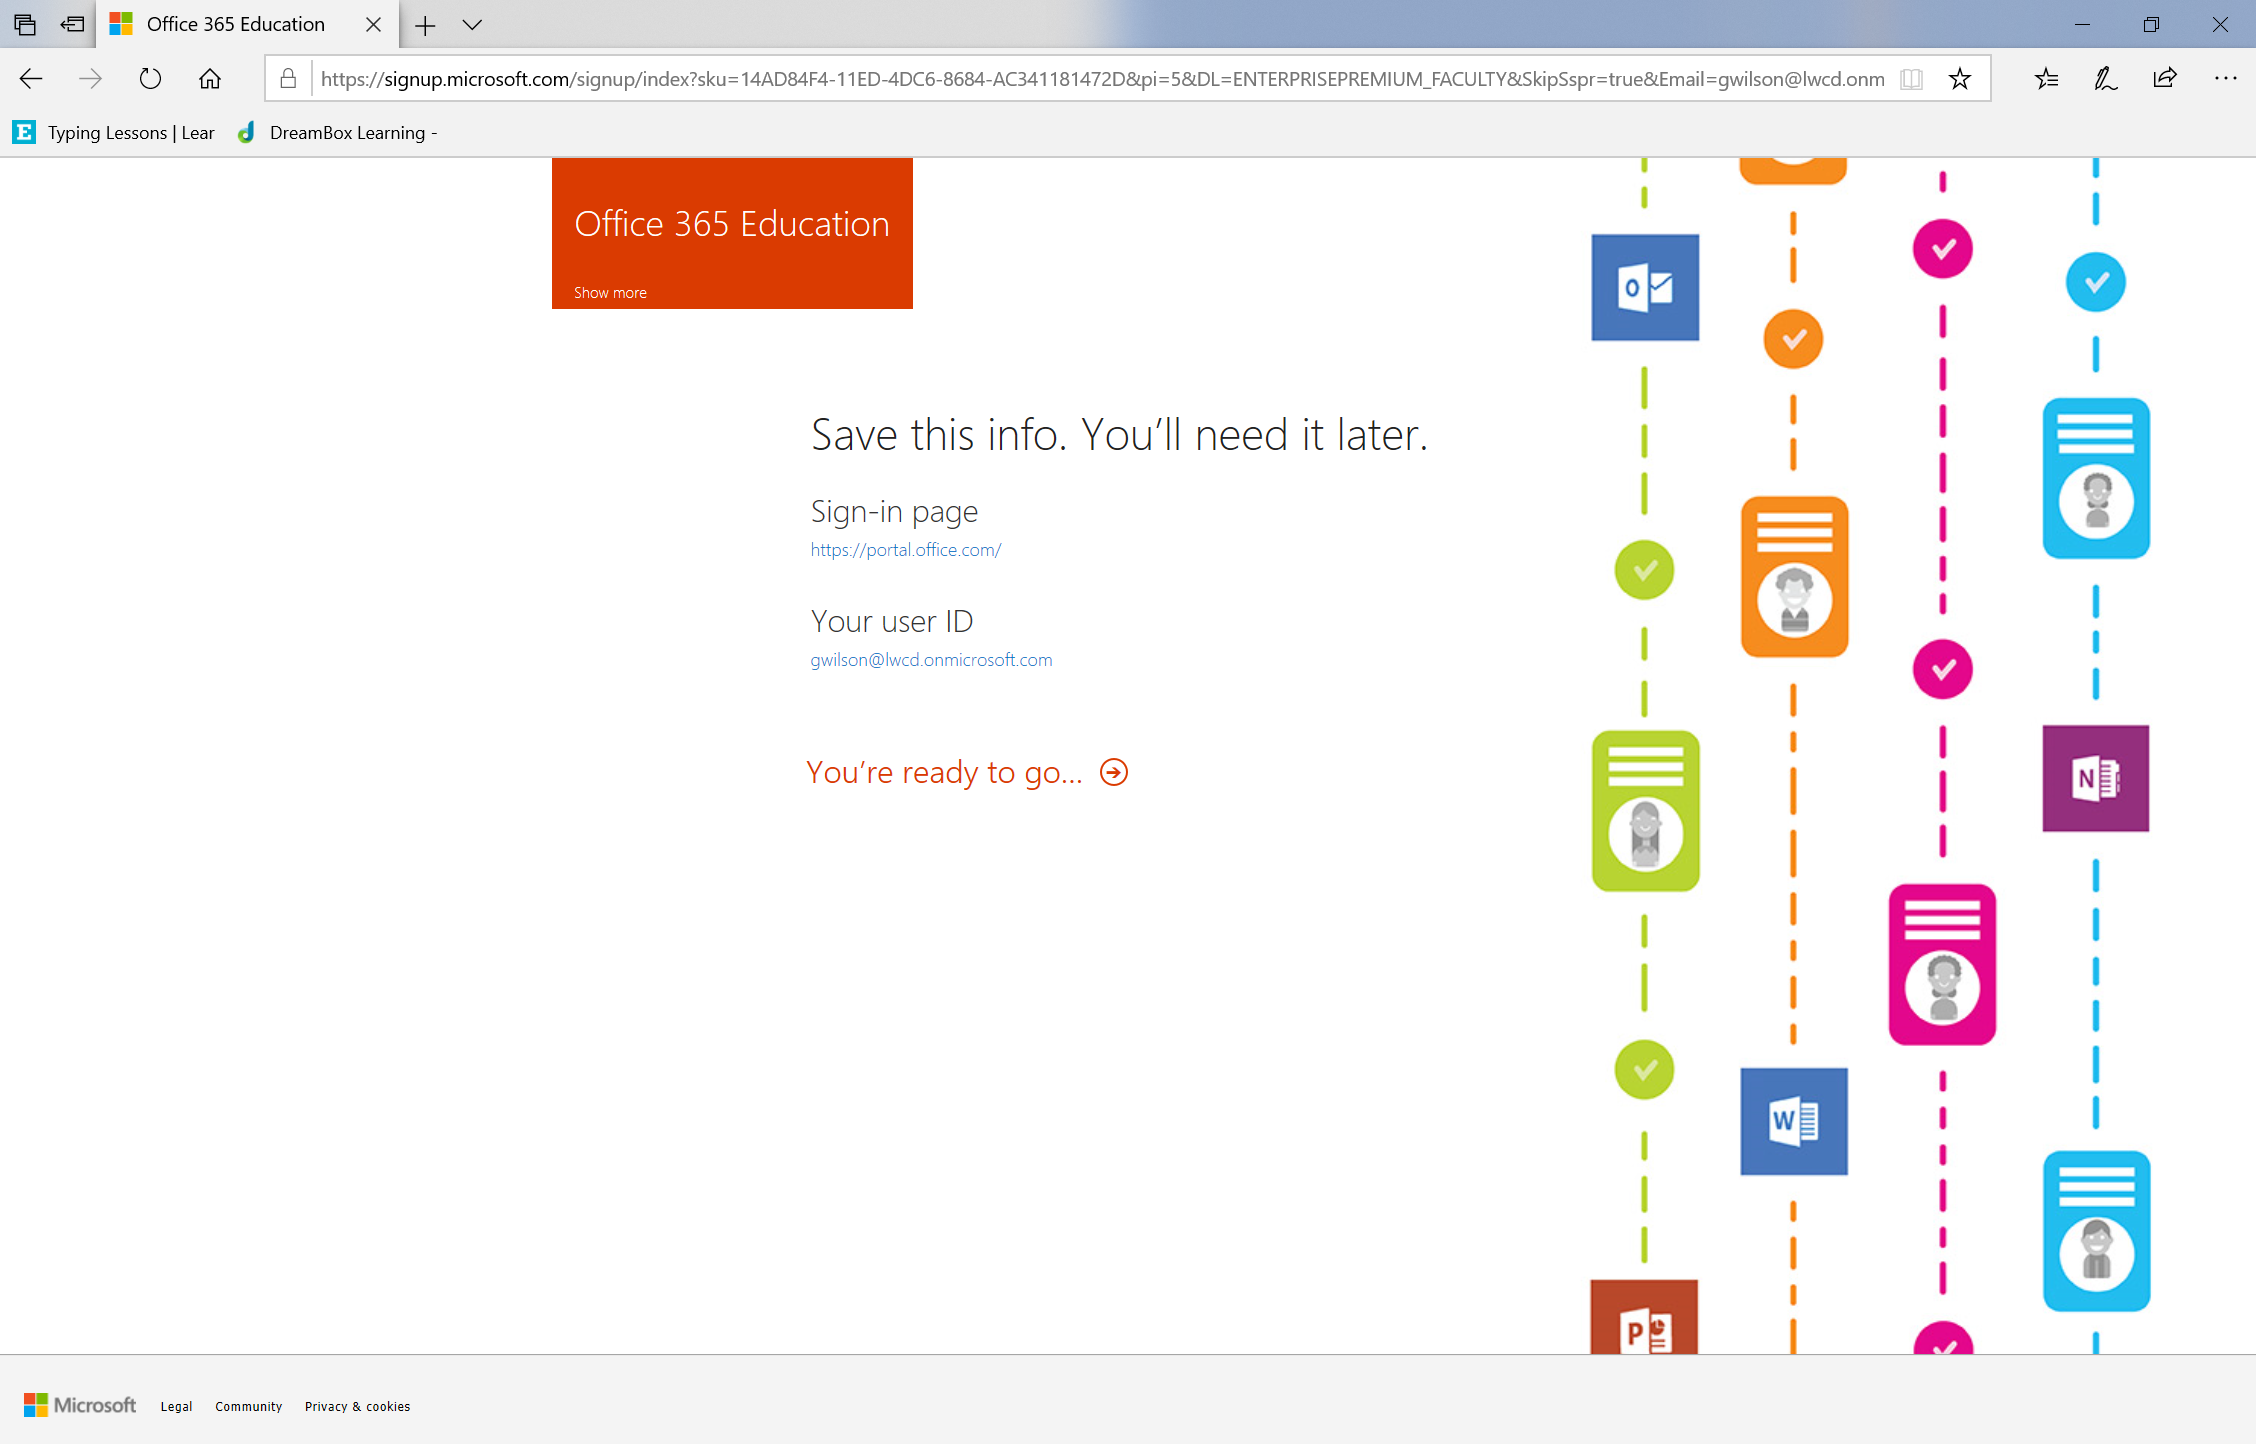Click the forward navigation arrow
The width and height of the screenshot is (2256, 1444).
(x=90, y=79)
